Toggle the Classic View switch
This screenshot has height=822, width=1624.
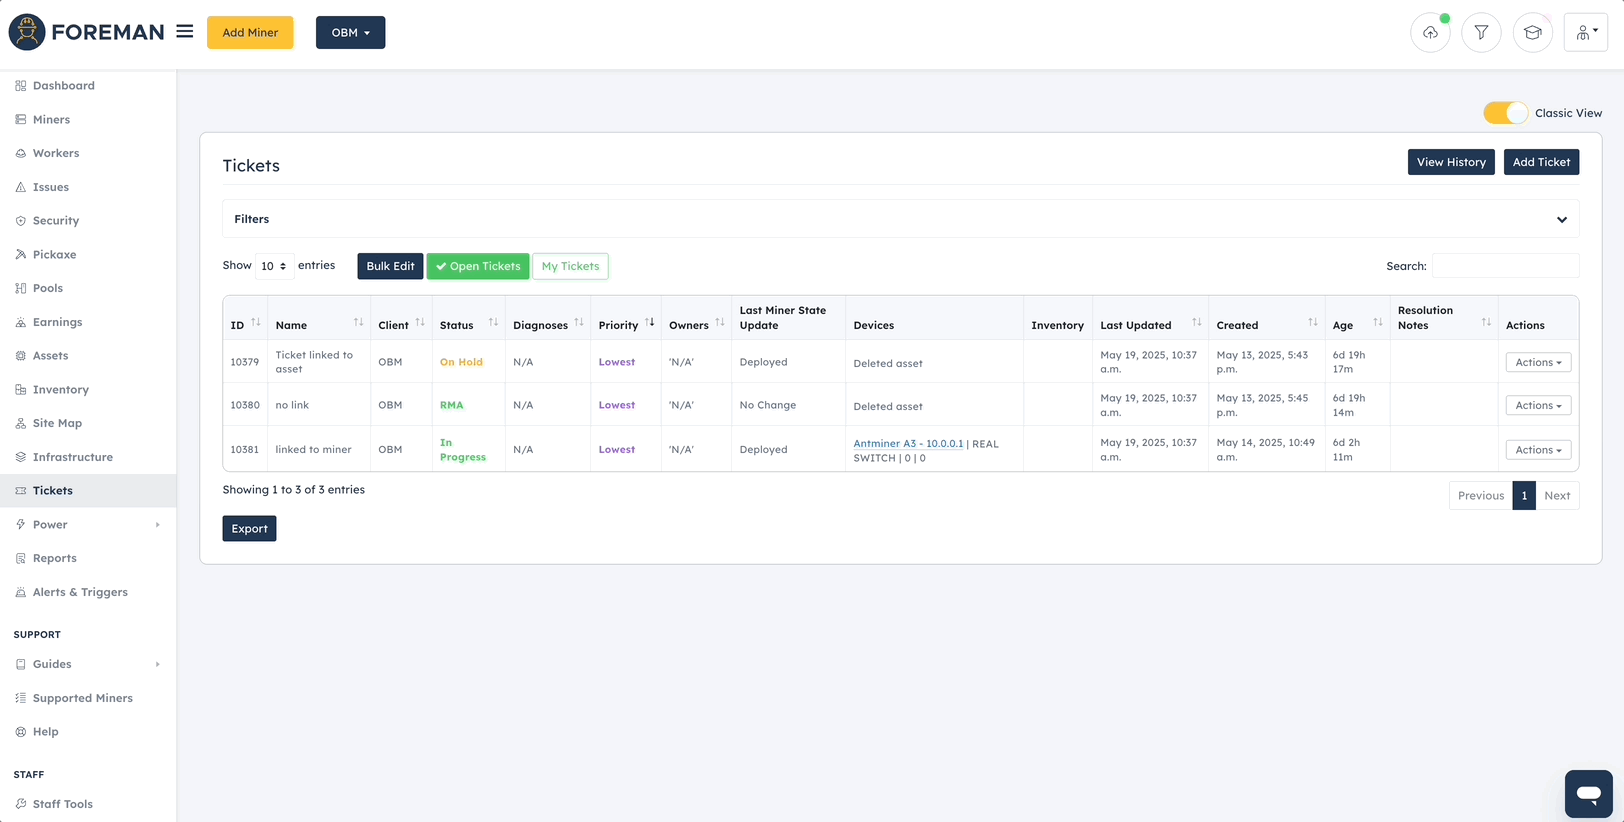pos(1505,113)
